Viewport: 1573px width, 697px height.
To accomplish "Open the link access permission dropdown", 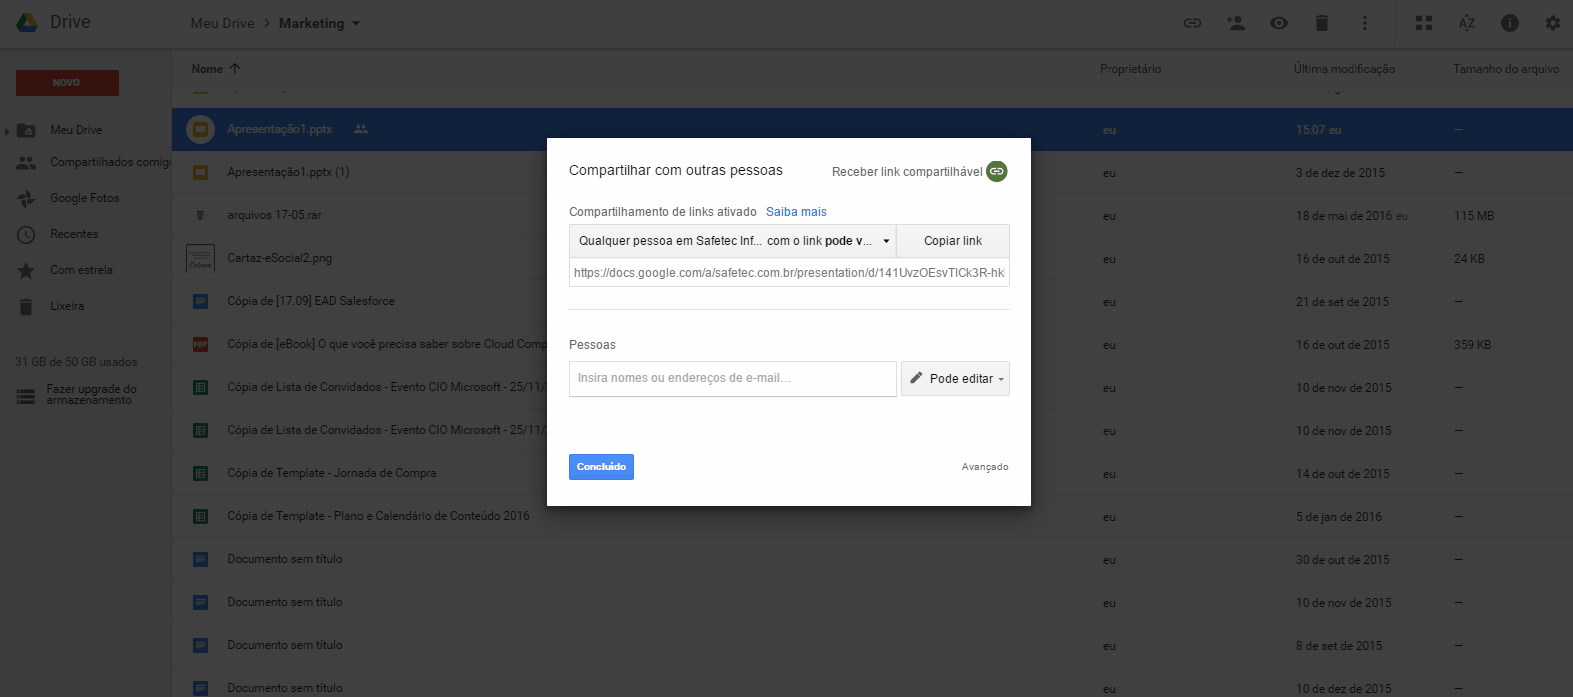I will 733,241.
